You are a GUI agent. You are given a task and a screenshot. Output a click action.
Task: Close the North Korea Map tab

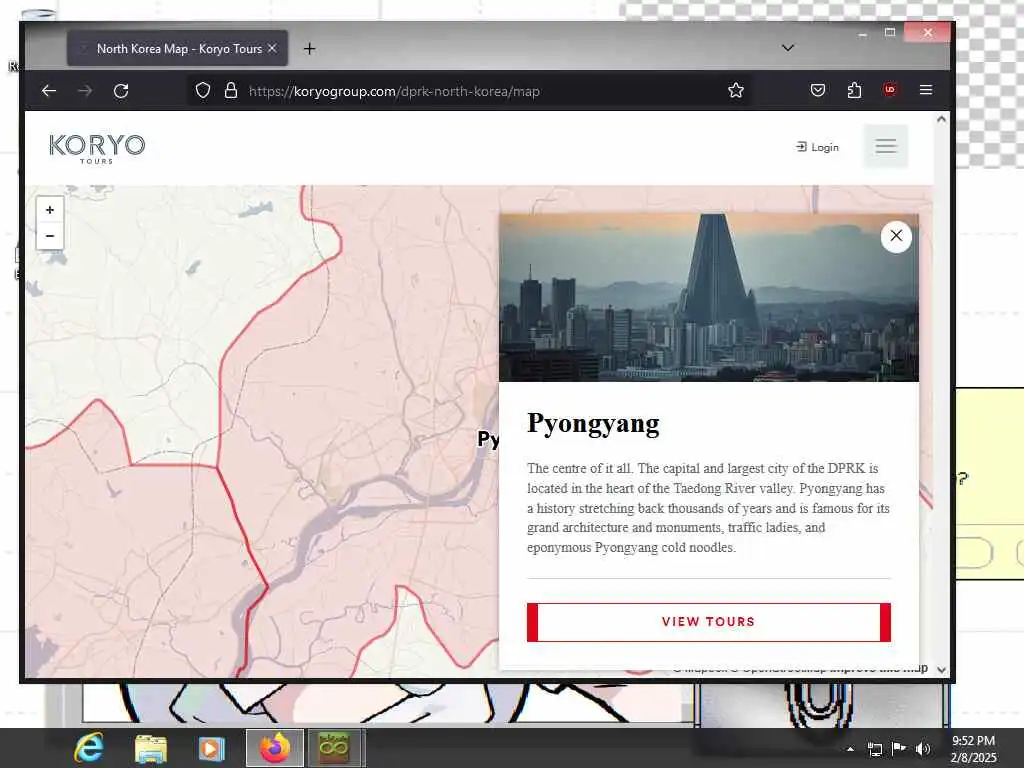272,48
